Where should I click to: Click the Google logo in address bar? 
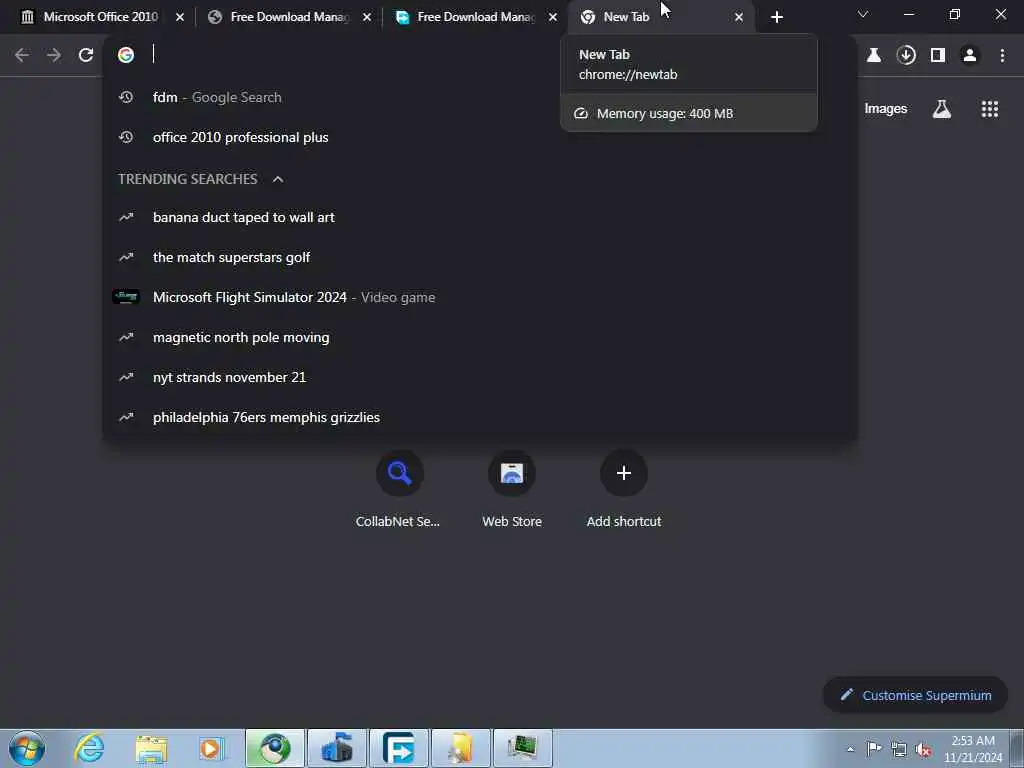(126, 55)
